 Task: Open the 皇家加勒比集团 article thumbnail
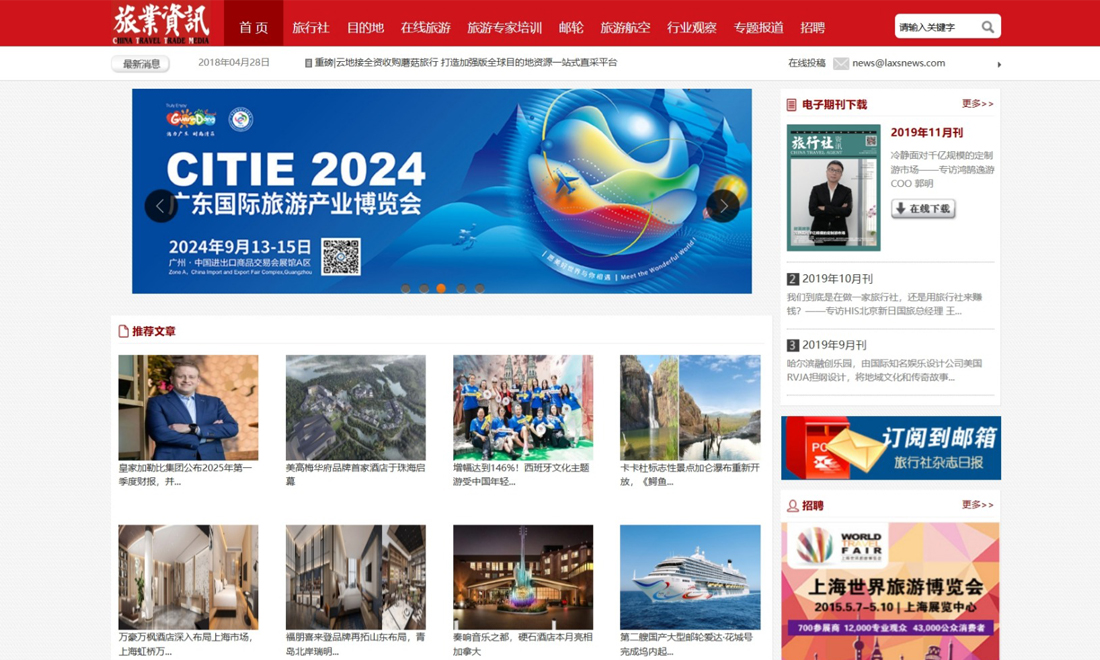pyautogui.click(x=188, y=408)
